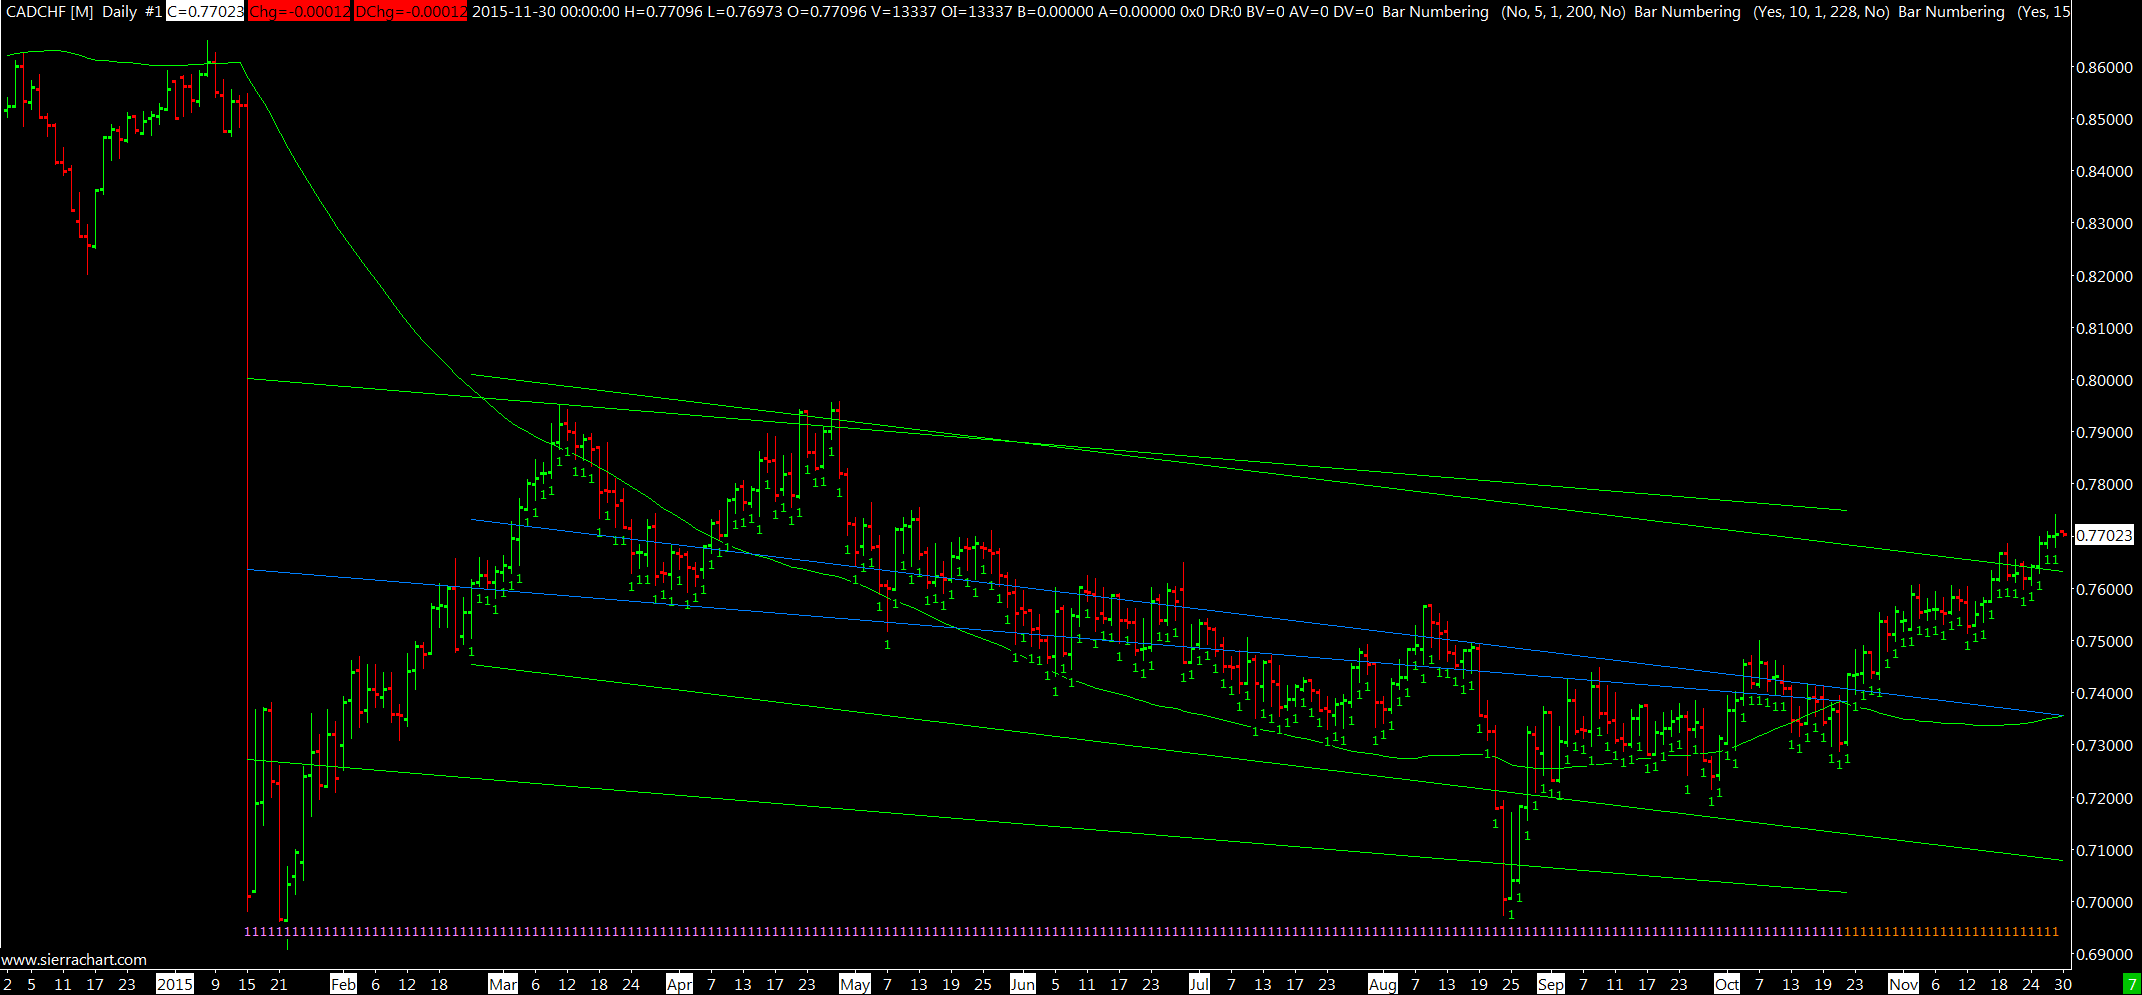Click the 0.71000 price axis label

point(2104,850)
